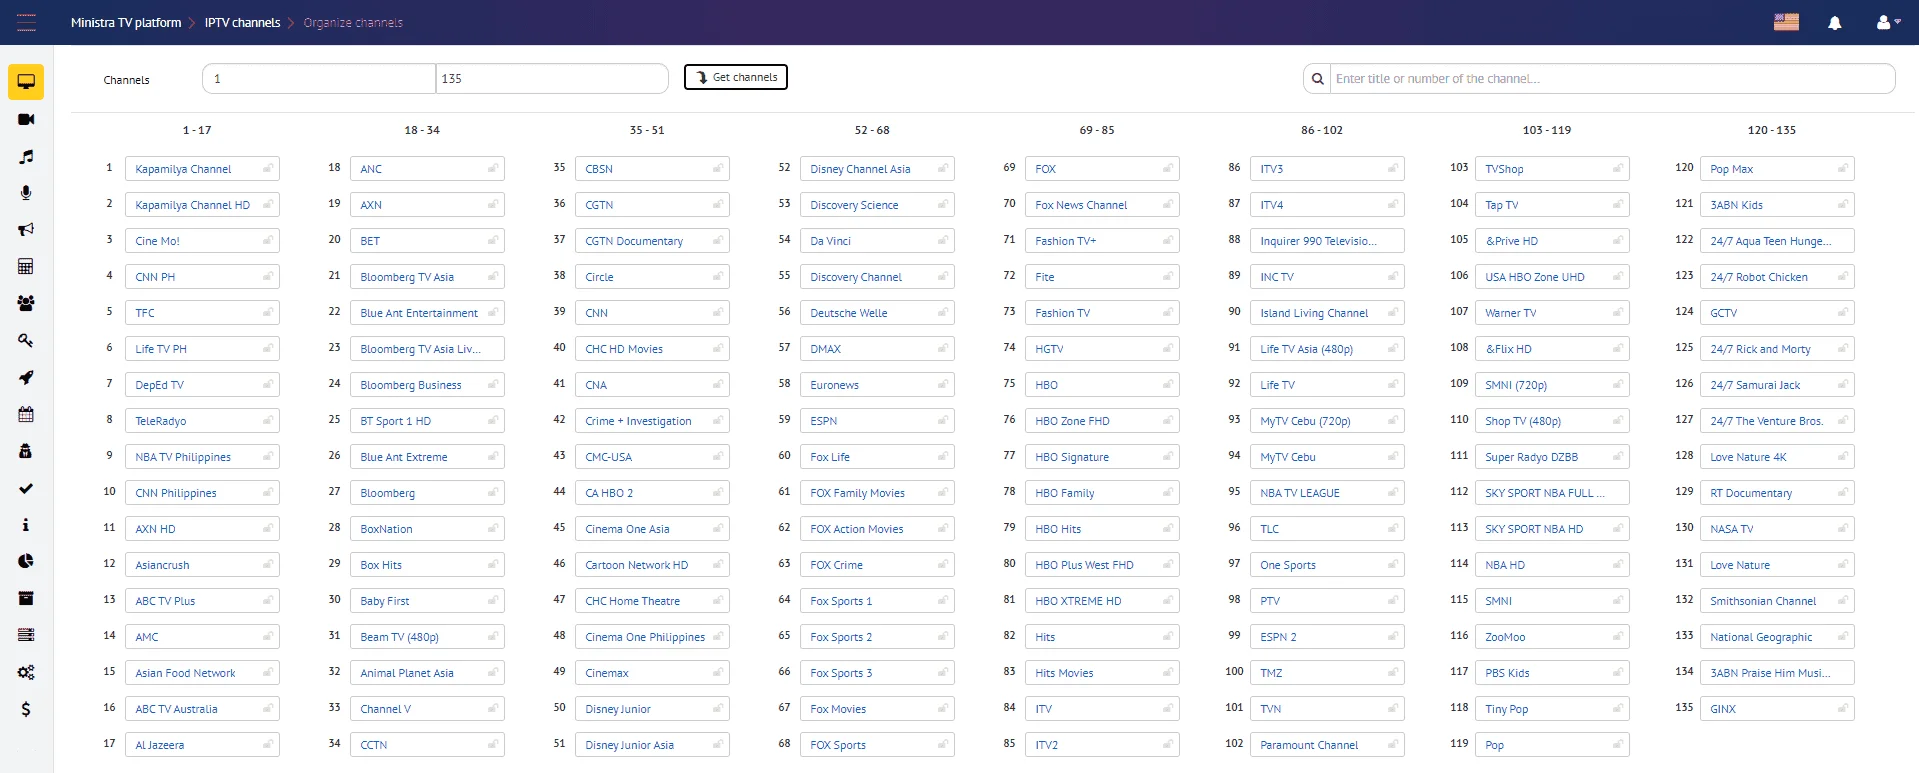Select the Cinema One Philippines channel

click(x=652, y=636)
